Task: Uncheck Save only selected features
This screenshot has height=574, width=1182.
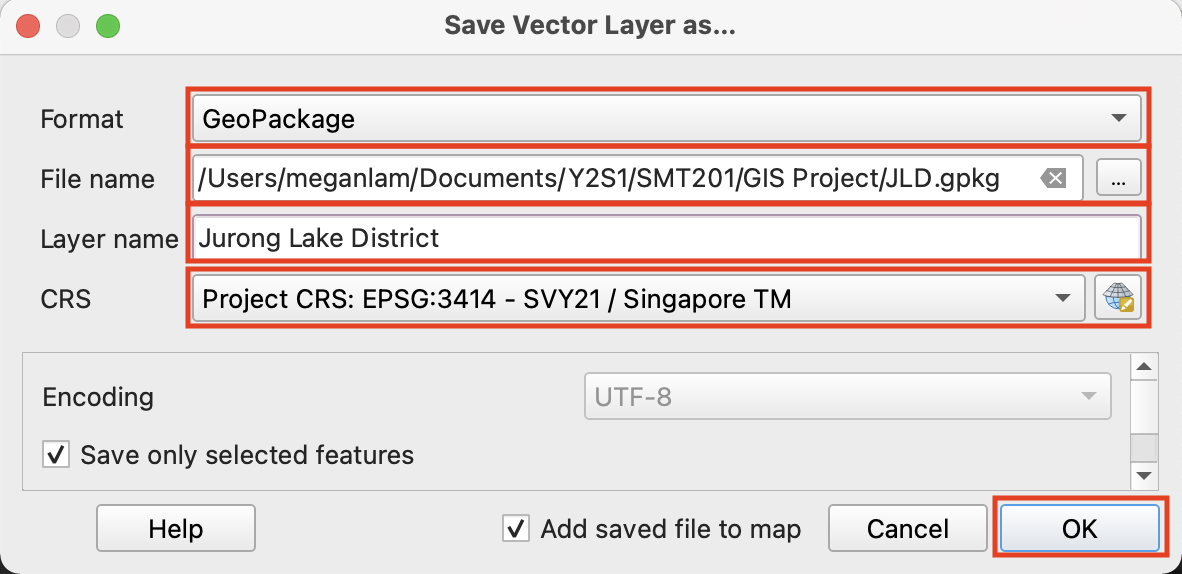Action: coord(56,455)
